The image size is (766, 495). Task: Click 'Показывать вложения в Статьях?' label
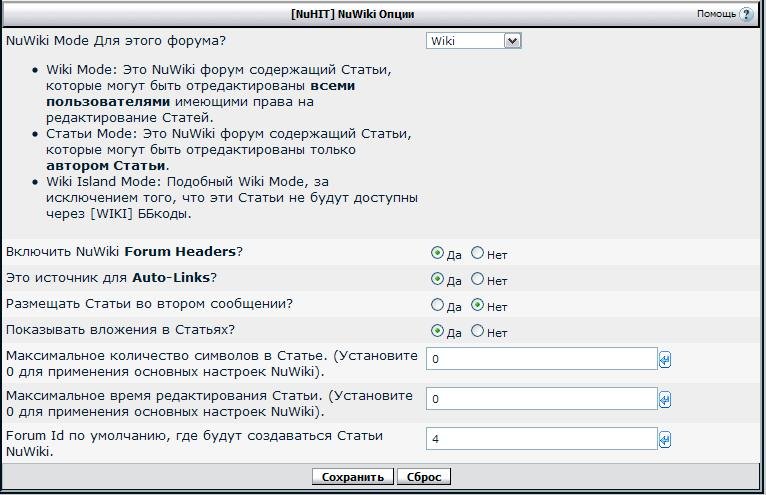click(x=120, y=330)
